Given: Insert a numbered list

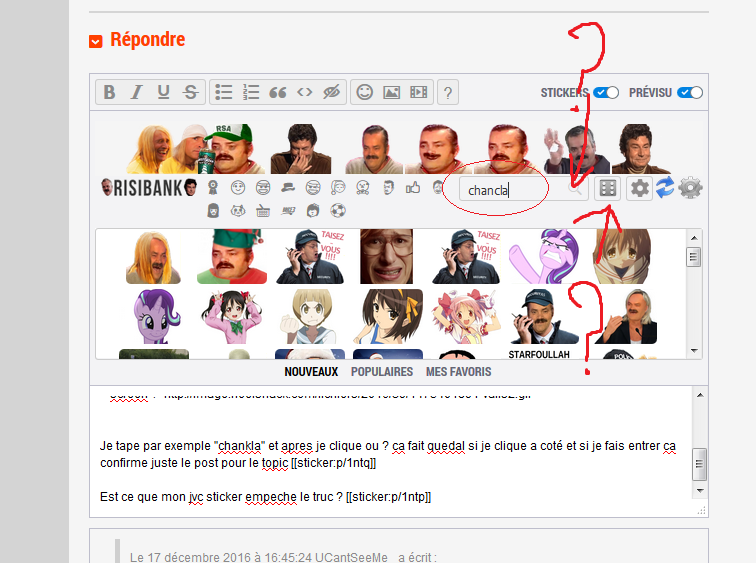Looking at the screenshot, I should pyautogui.click(x=251, y=92).
